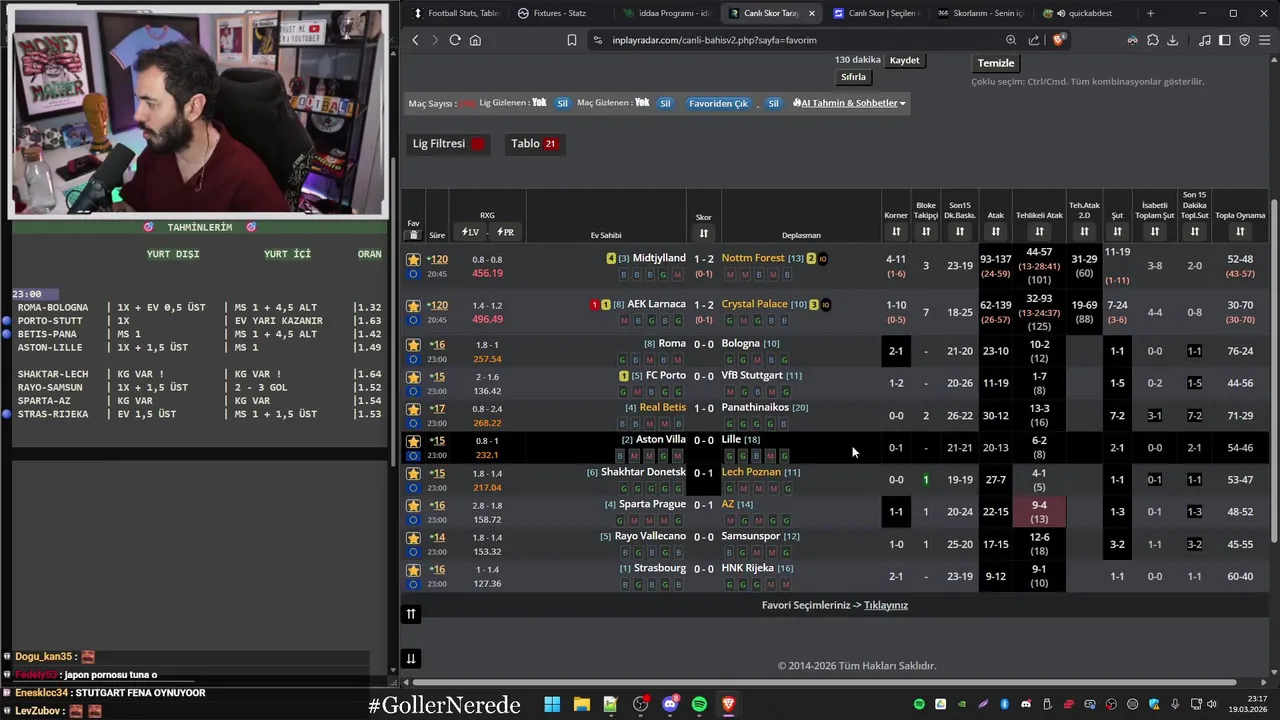Go back with browser back arrow

point(416,40)
